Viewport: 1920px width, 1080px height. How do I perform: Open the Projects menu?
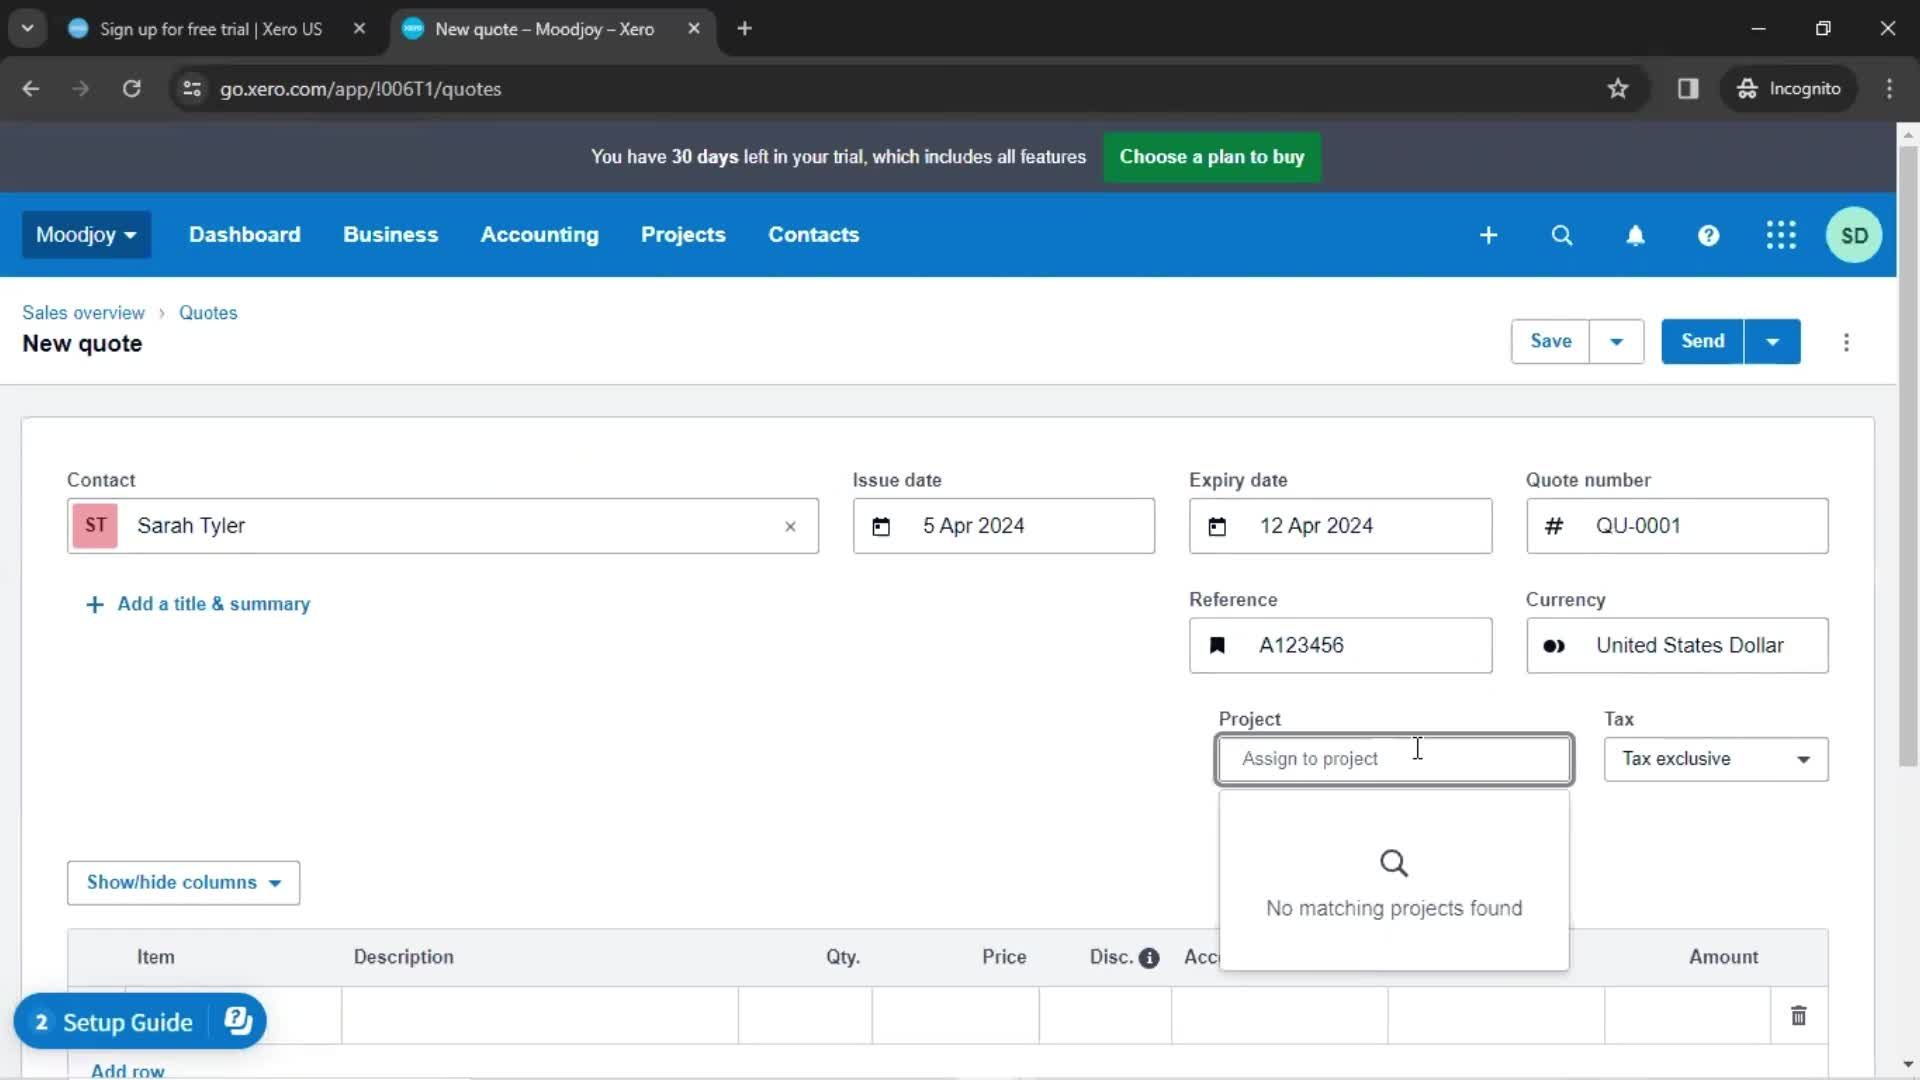point(683,235)
